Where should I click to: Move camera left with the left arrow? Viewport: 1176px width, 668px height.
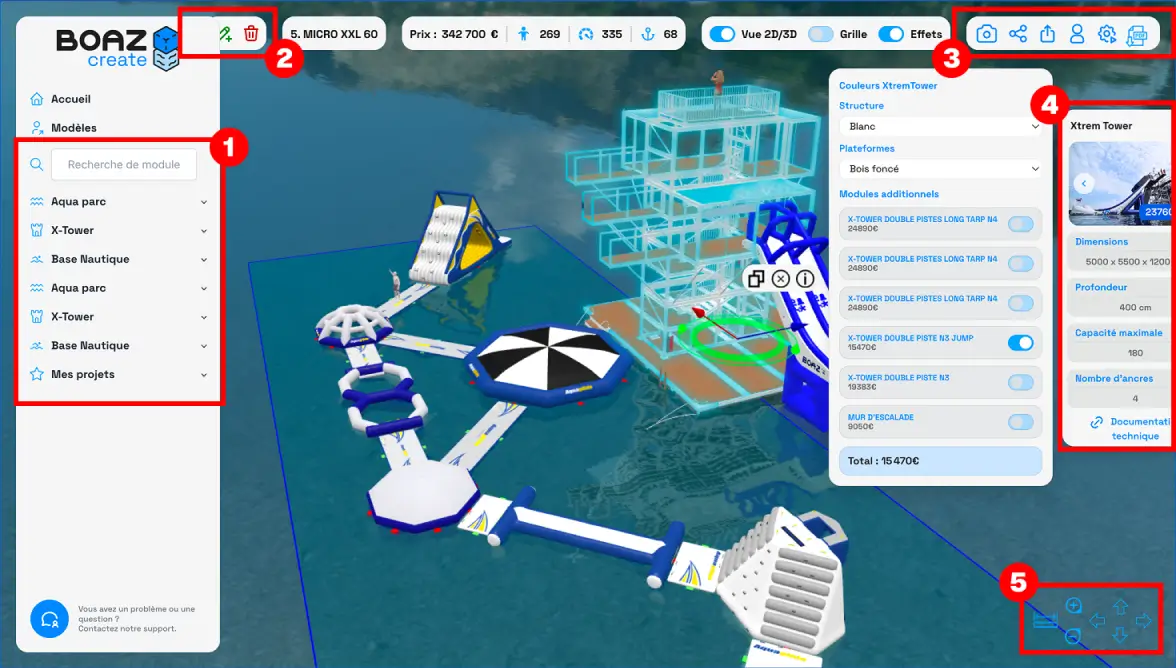(x=1097, y=621)
